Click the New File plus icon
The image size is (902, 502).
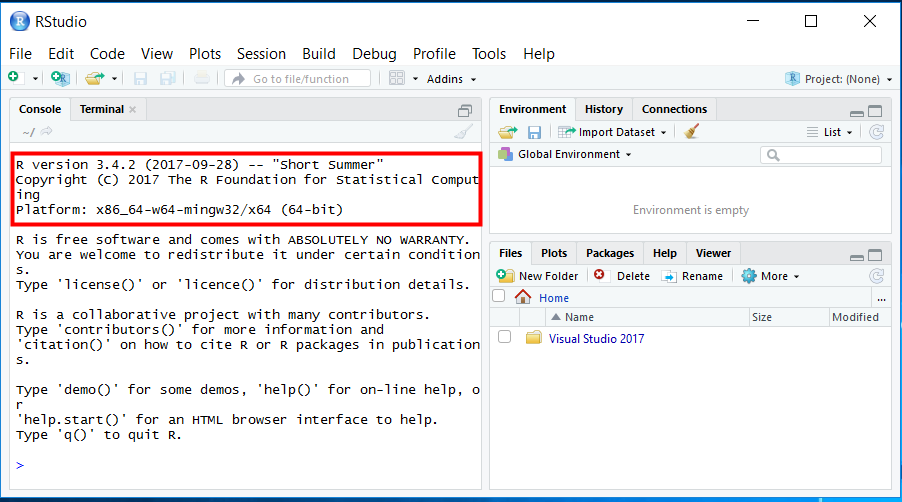(14, 78)
